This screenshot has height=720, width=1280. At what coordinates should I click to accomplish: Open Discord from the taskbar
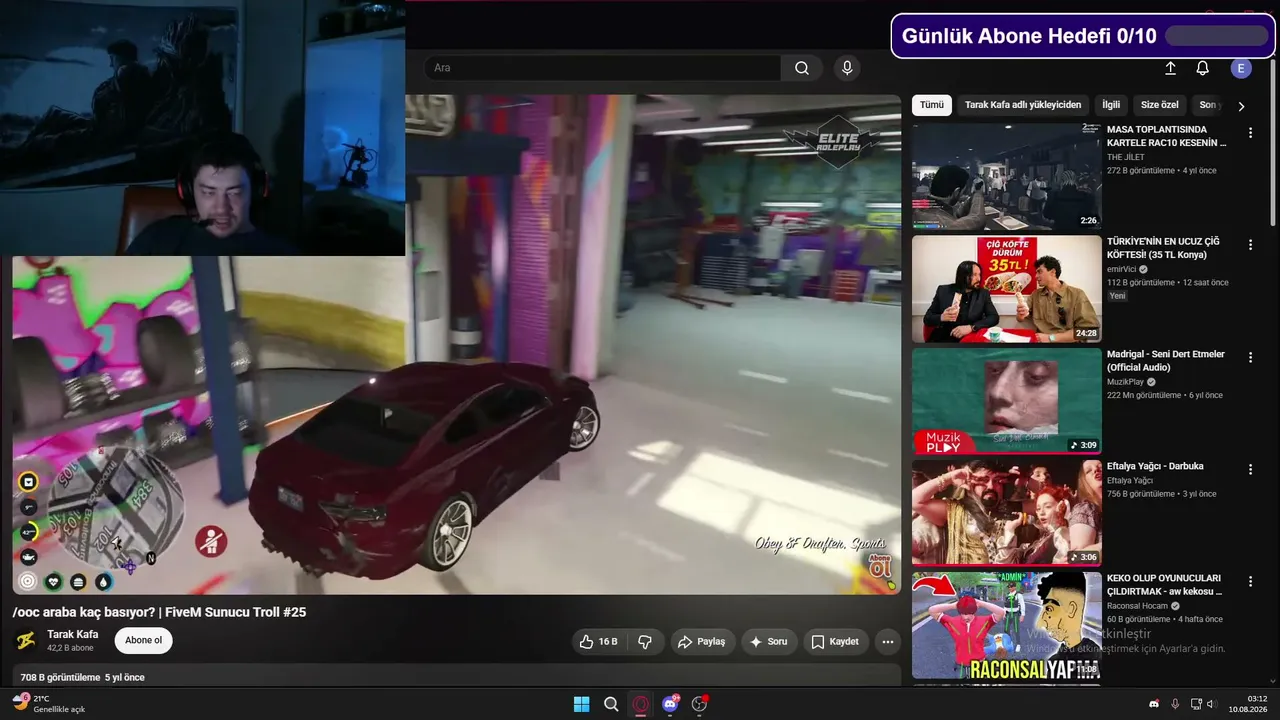(670, 704)
